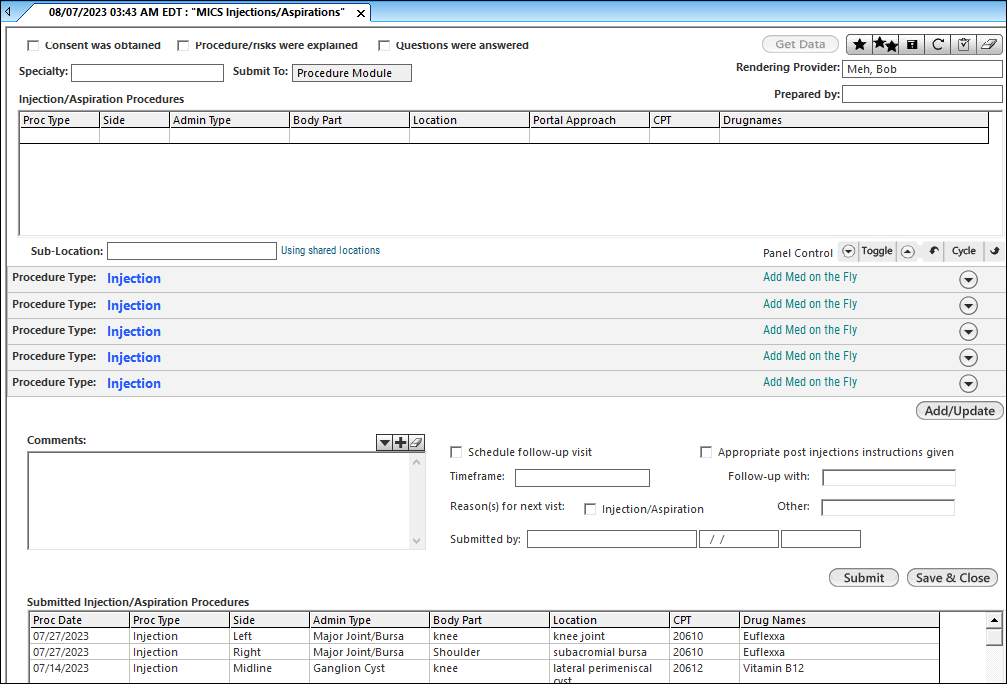1007x684 pixels.
Task: Click the single star favorite icon
Action: point(859,44)
